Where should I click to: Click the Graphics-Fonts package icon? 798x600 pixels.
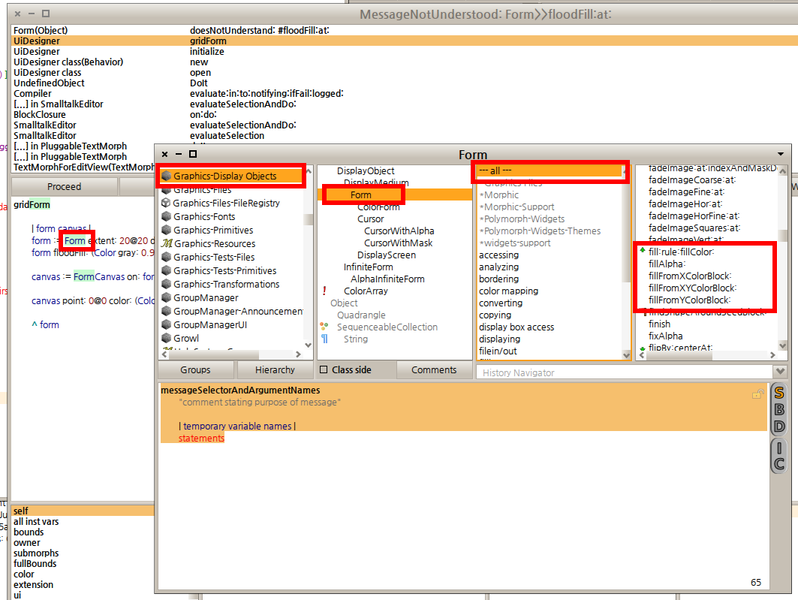[x=166, y=217]
